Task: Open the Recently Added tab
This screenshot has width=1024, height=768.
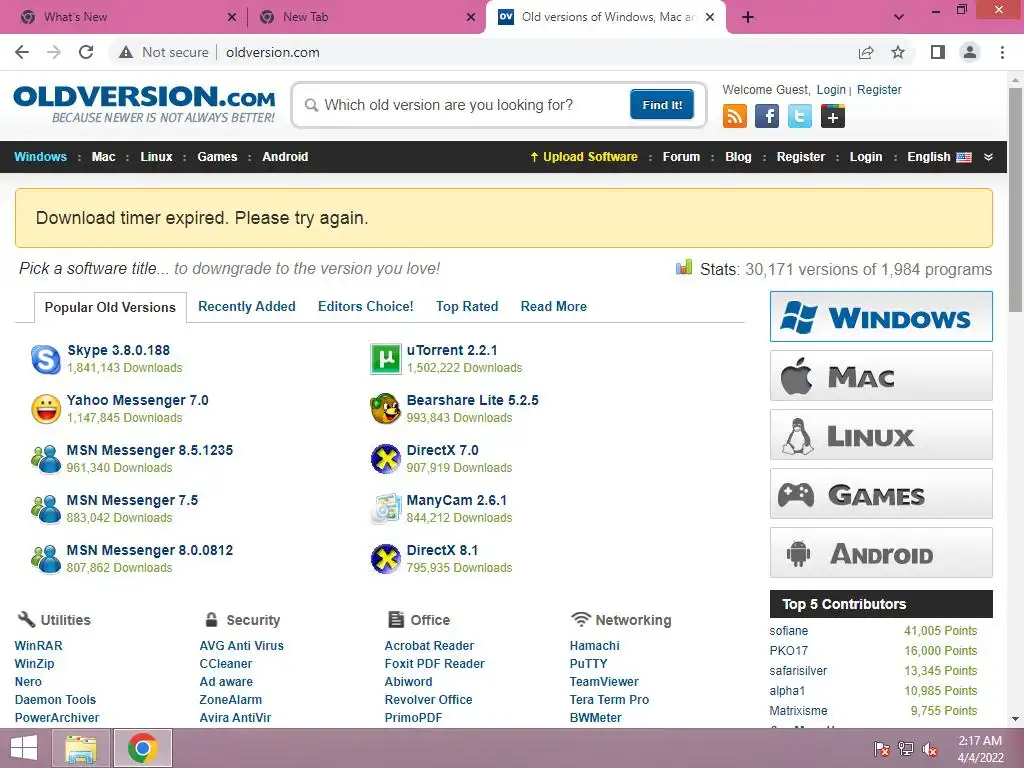Action: coord(247,306)
